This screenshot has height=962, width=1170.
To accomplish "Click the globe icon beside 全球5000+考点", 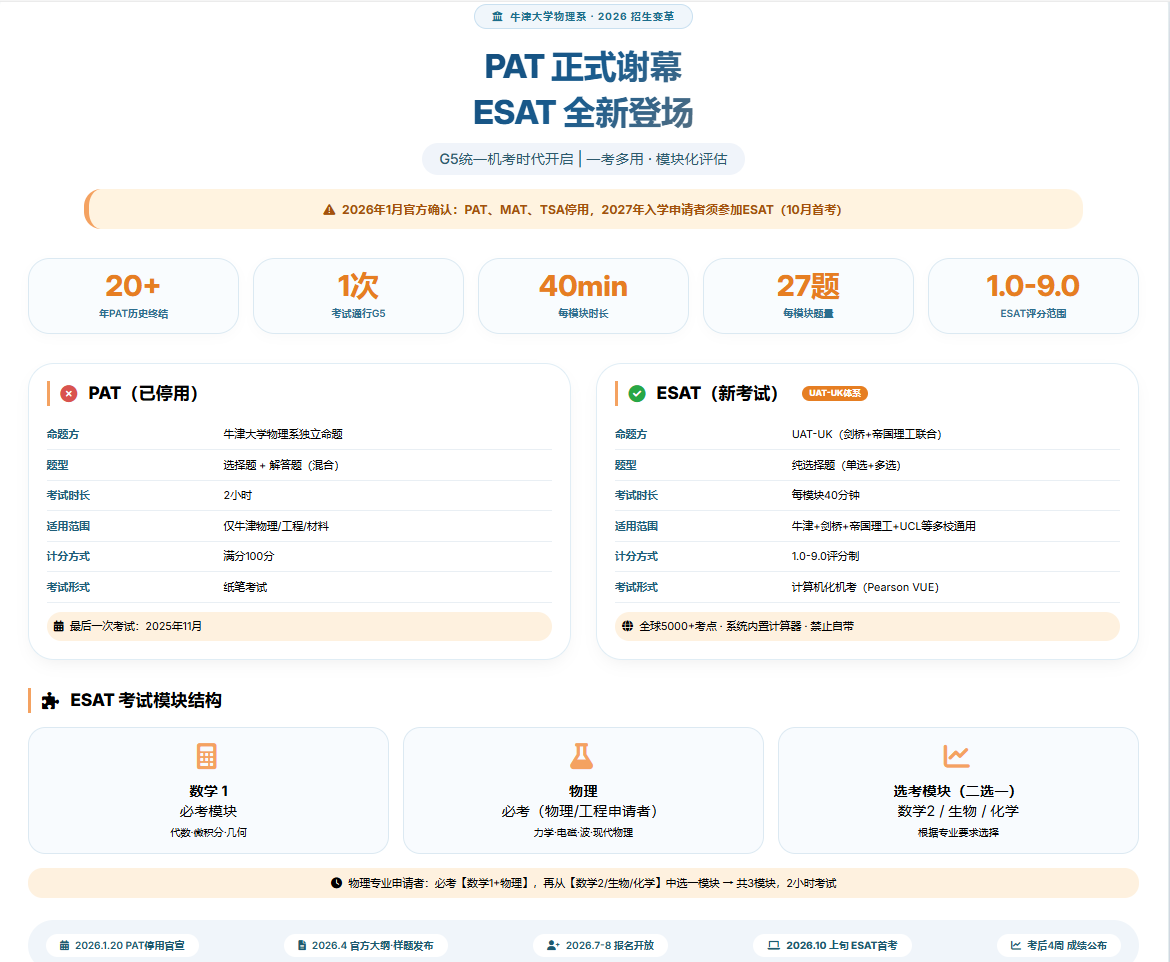I will [x=627, y=626].
